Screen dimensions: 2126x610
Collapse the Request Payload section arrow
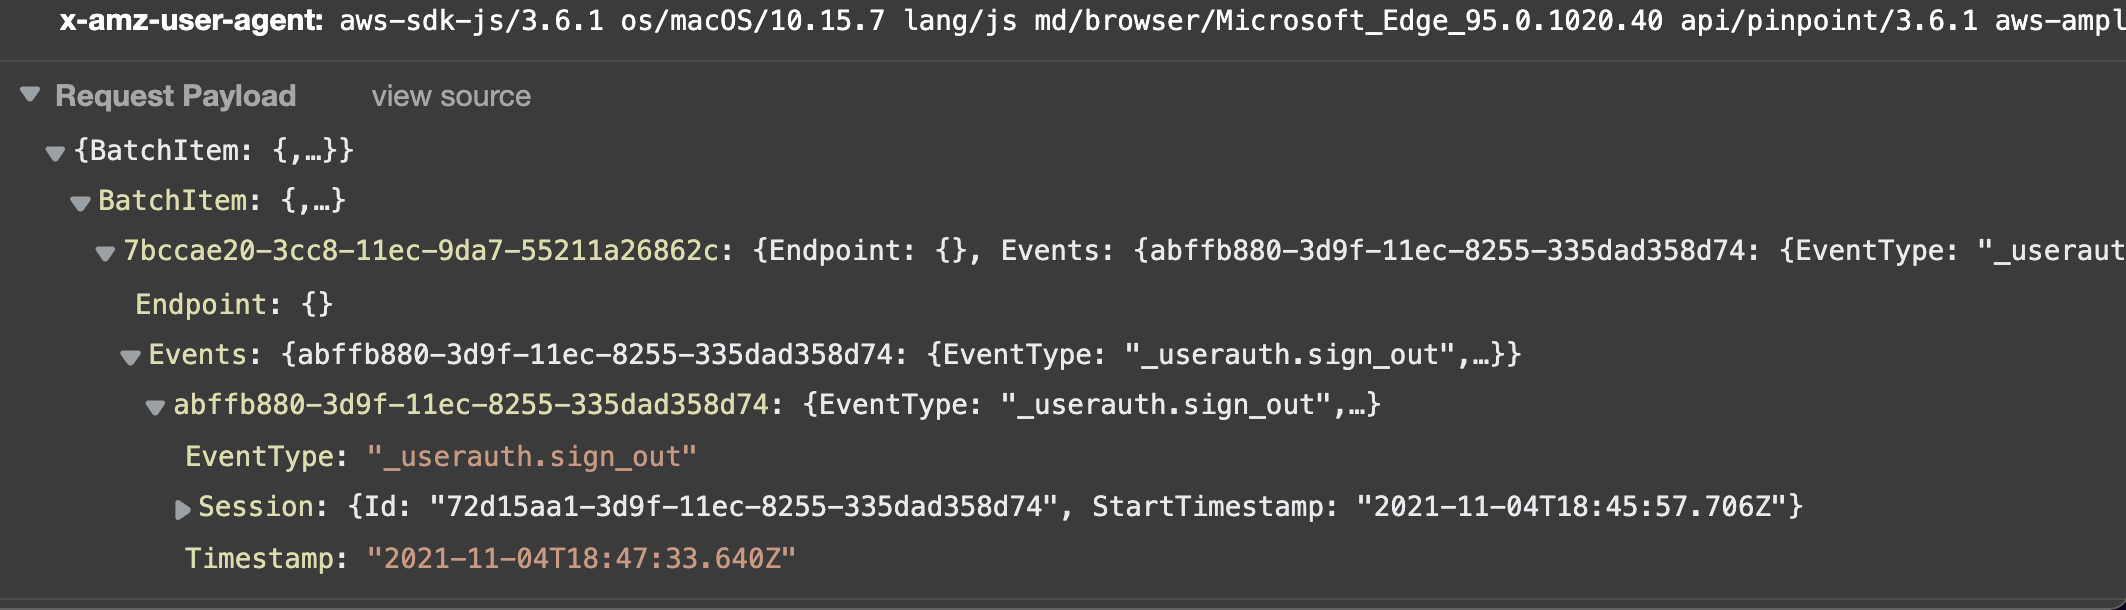tap(30, 94)
